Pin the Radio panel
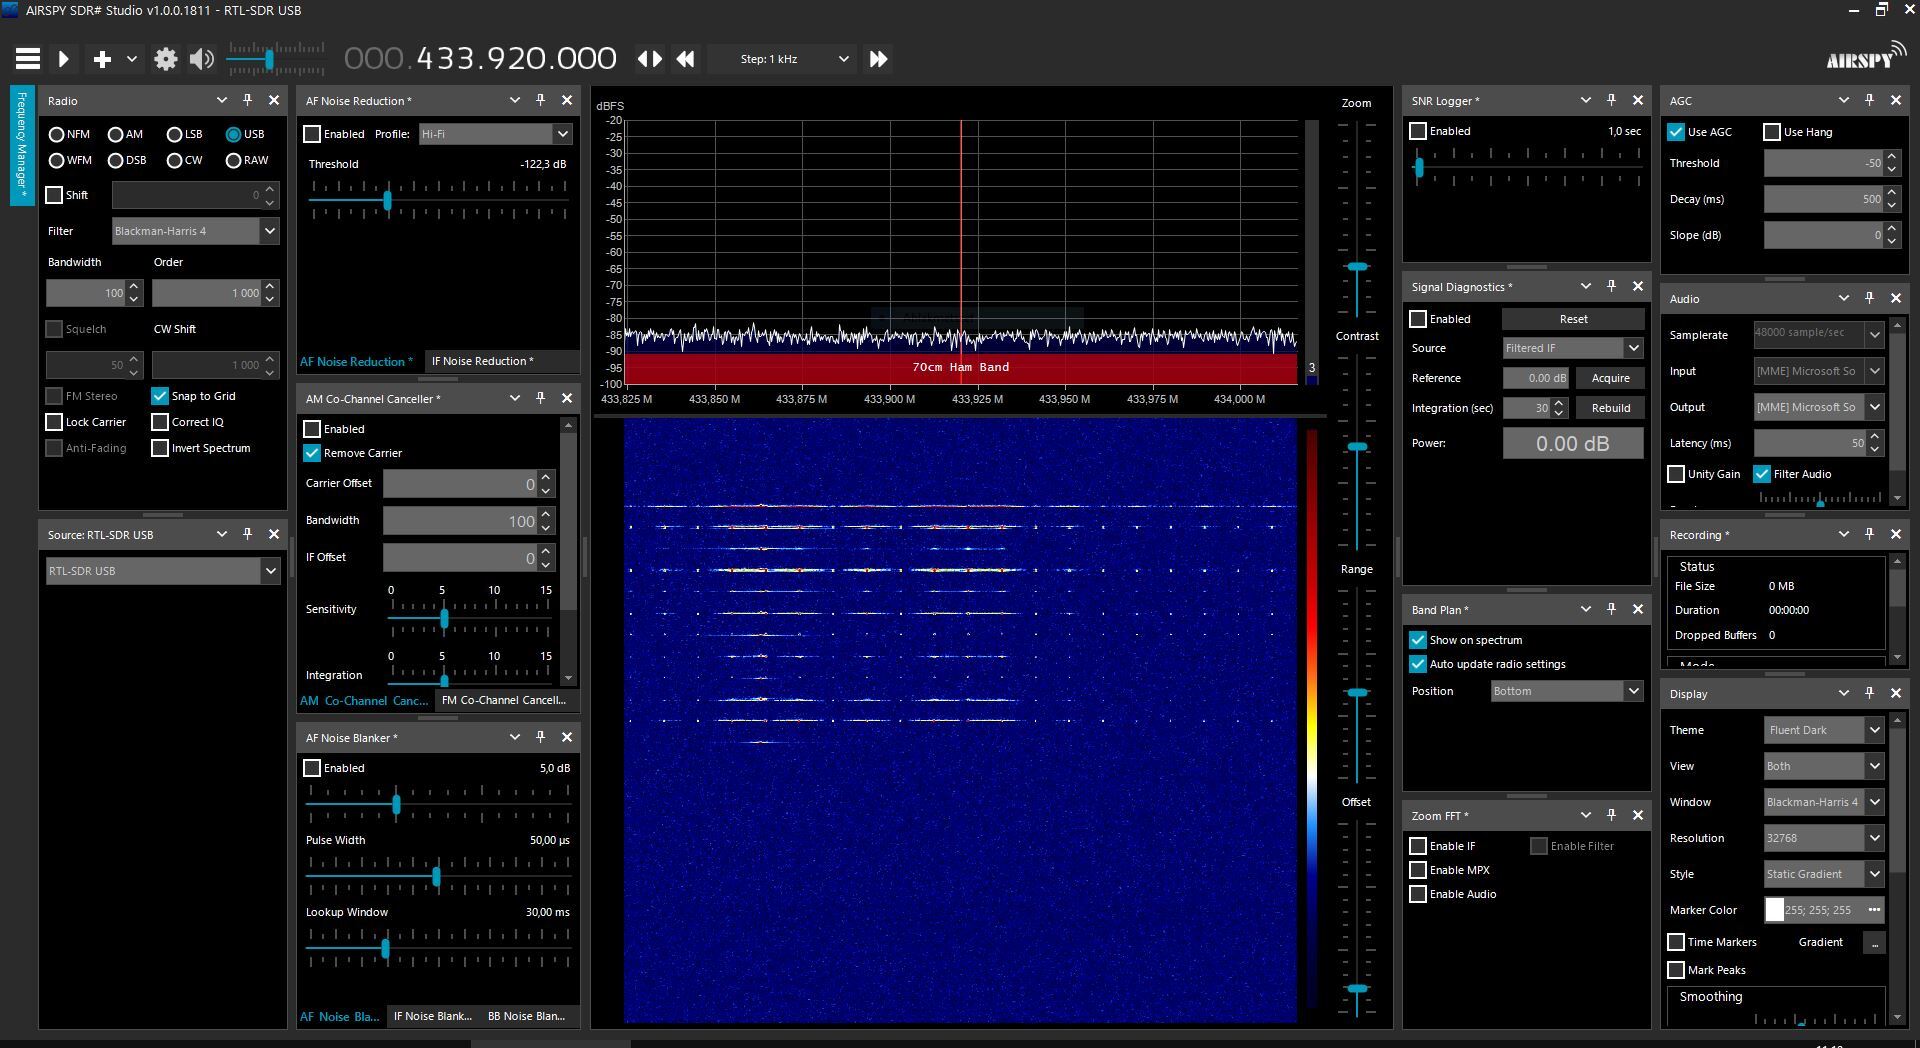Screen dimensions: 1920x1048 pyautogui.click(x=248, y=100)
